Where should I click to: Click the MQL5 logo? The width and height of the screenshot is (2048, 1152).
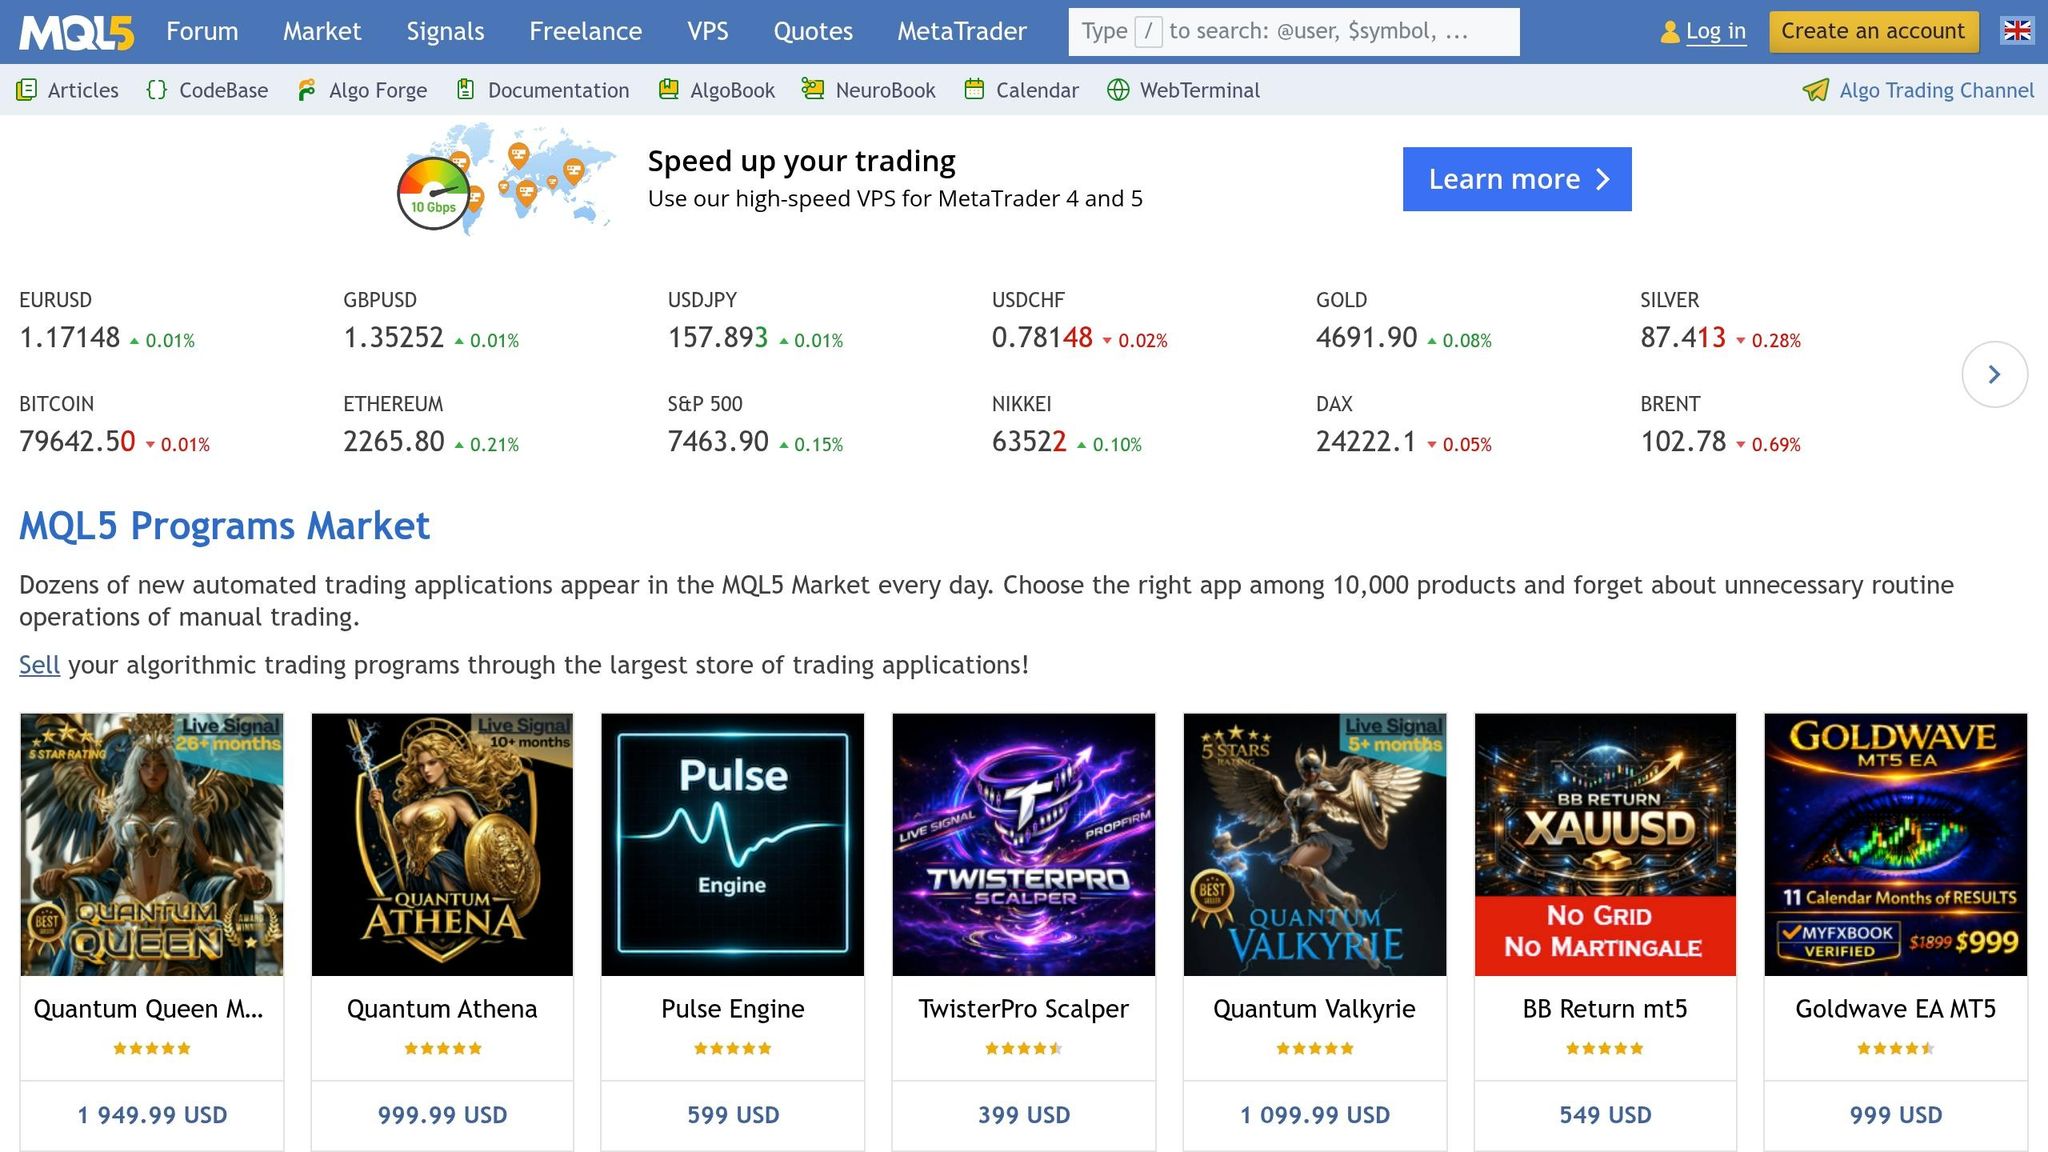(x=77, y=32)
